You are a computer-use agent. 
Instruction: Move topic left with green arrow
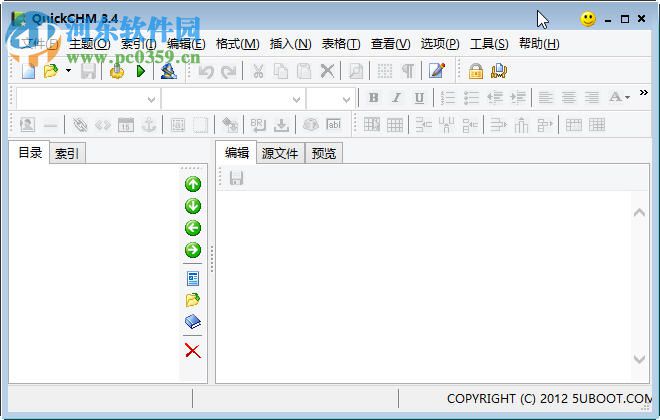[x=193, y=228]
